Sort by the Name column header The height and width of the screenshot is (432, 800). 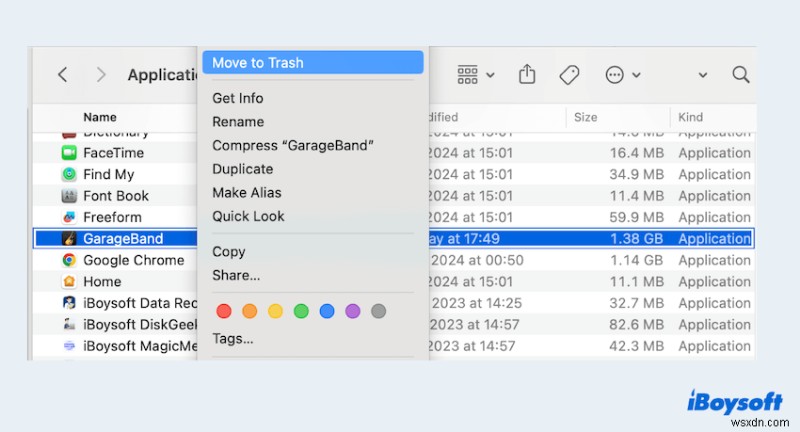coord(100,117)
